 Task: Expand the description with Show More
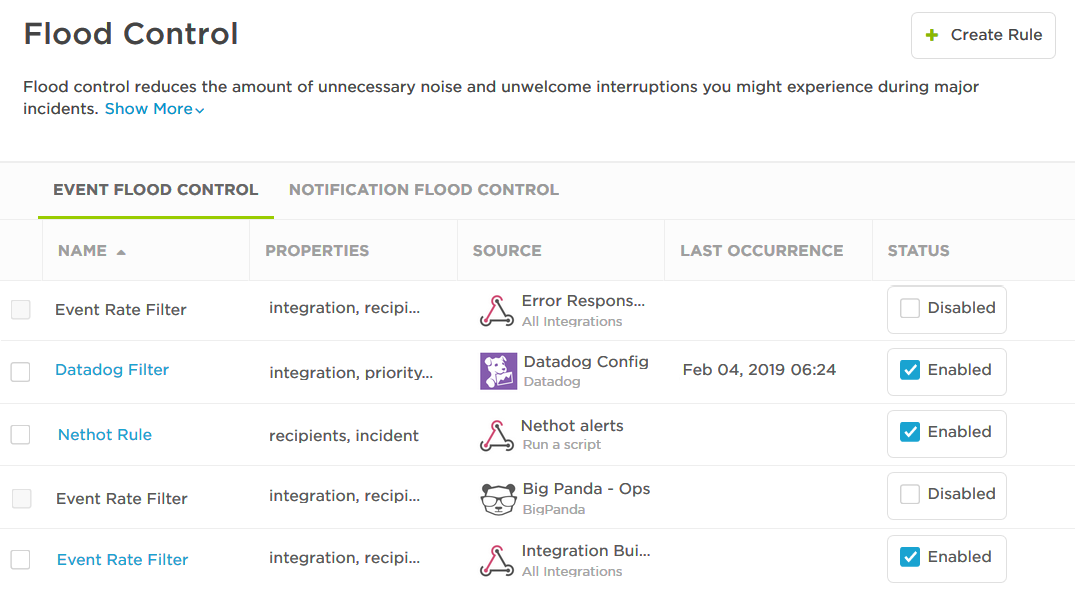(154, 109)
